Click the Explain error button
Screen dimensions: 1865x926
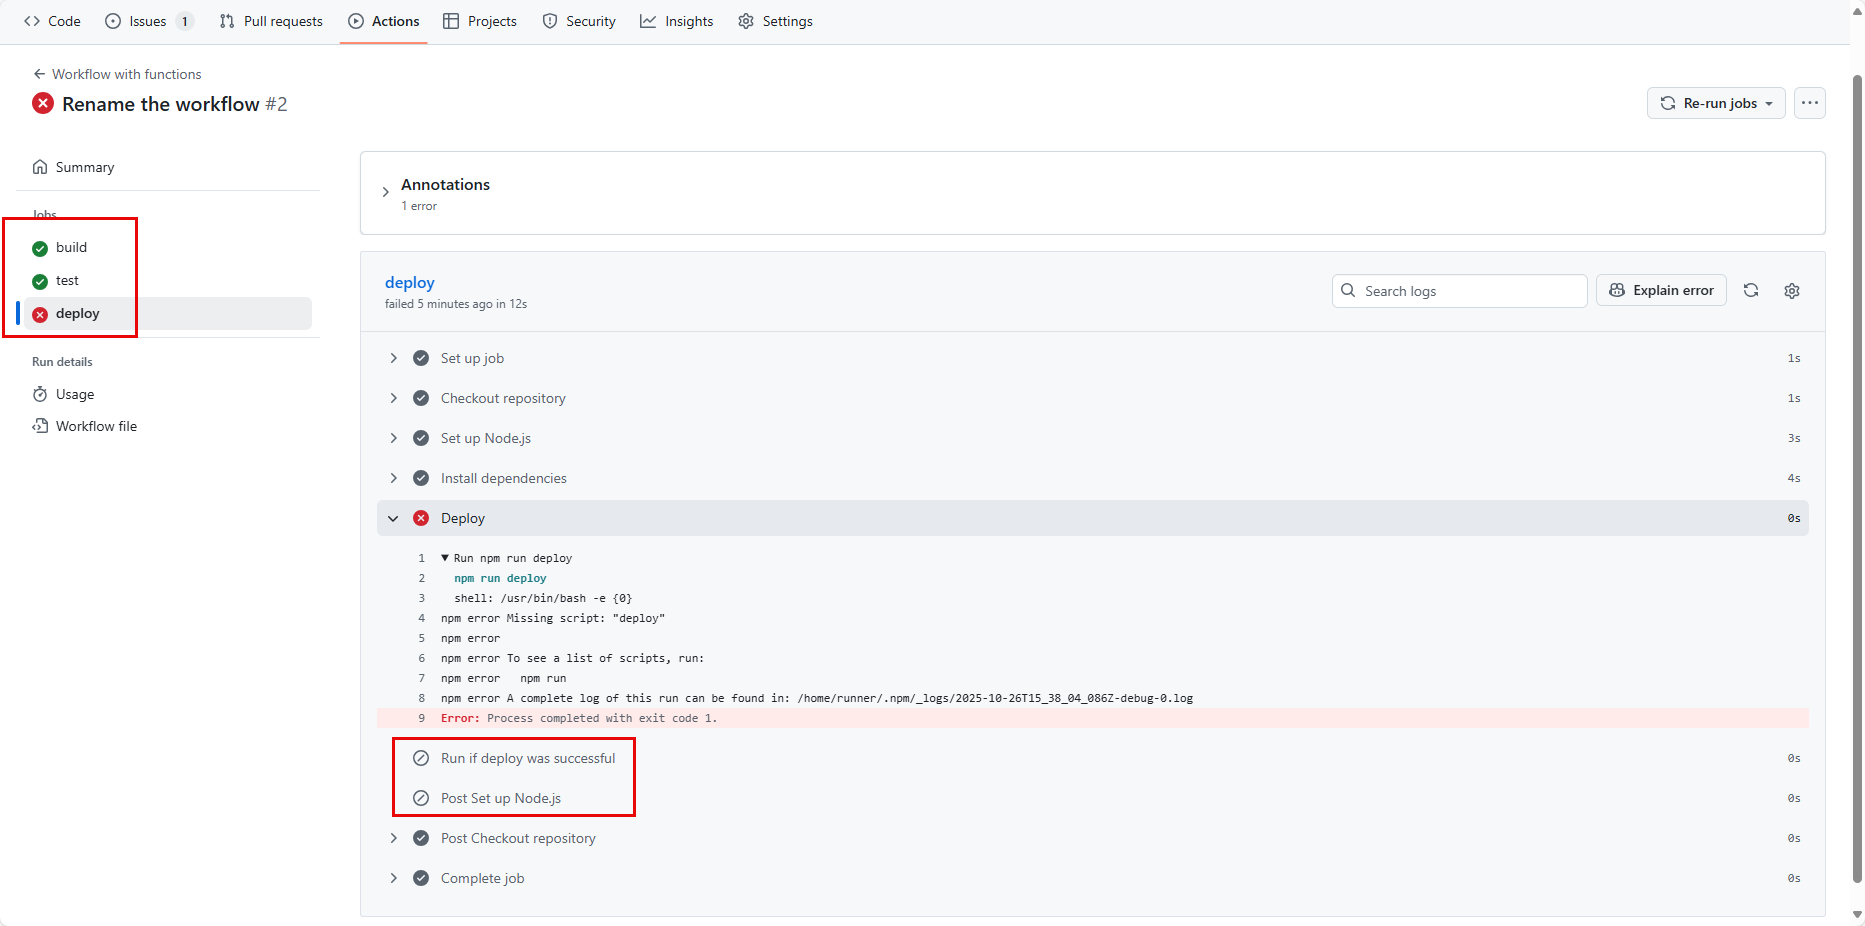pyautogui.click(x=1661, y=290)
